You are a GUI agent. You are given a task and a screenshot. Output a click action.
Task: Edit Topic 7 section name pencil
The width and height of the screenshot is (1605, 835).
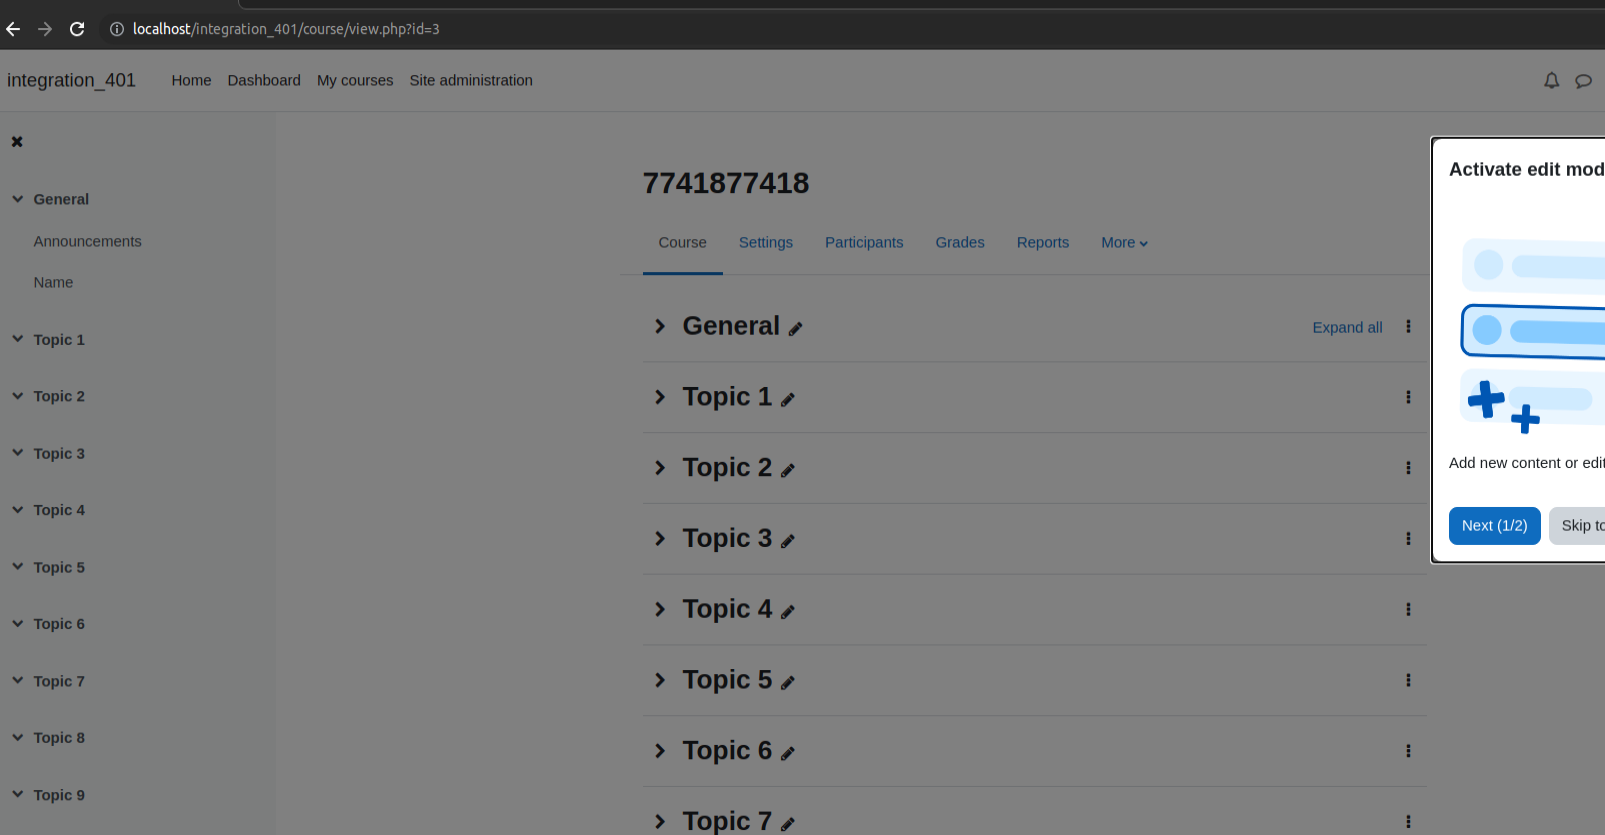click(788, 824)
